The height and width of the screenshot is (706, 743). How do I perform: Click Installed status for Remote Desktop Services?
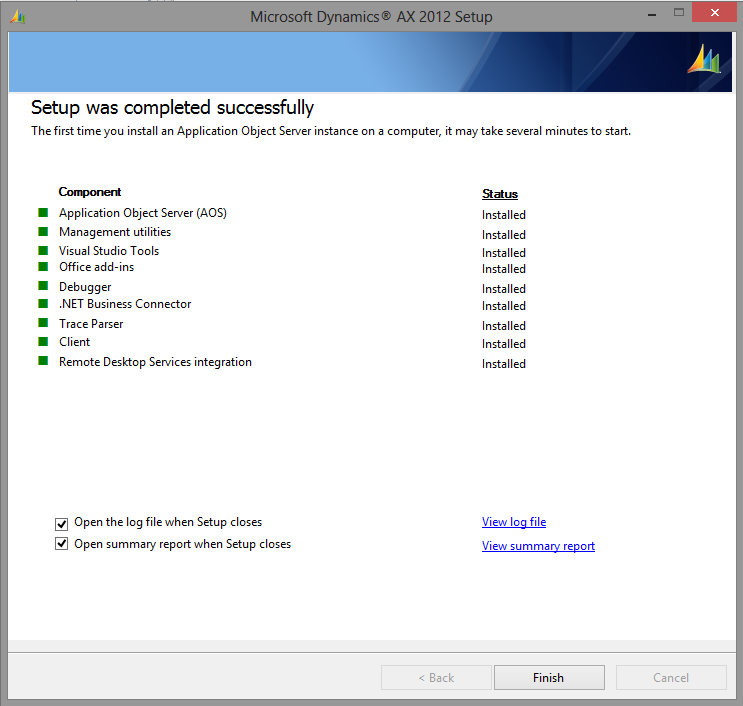click(504, 364)
